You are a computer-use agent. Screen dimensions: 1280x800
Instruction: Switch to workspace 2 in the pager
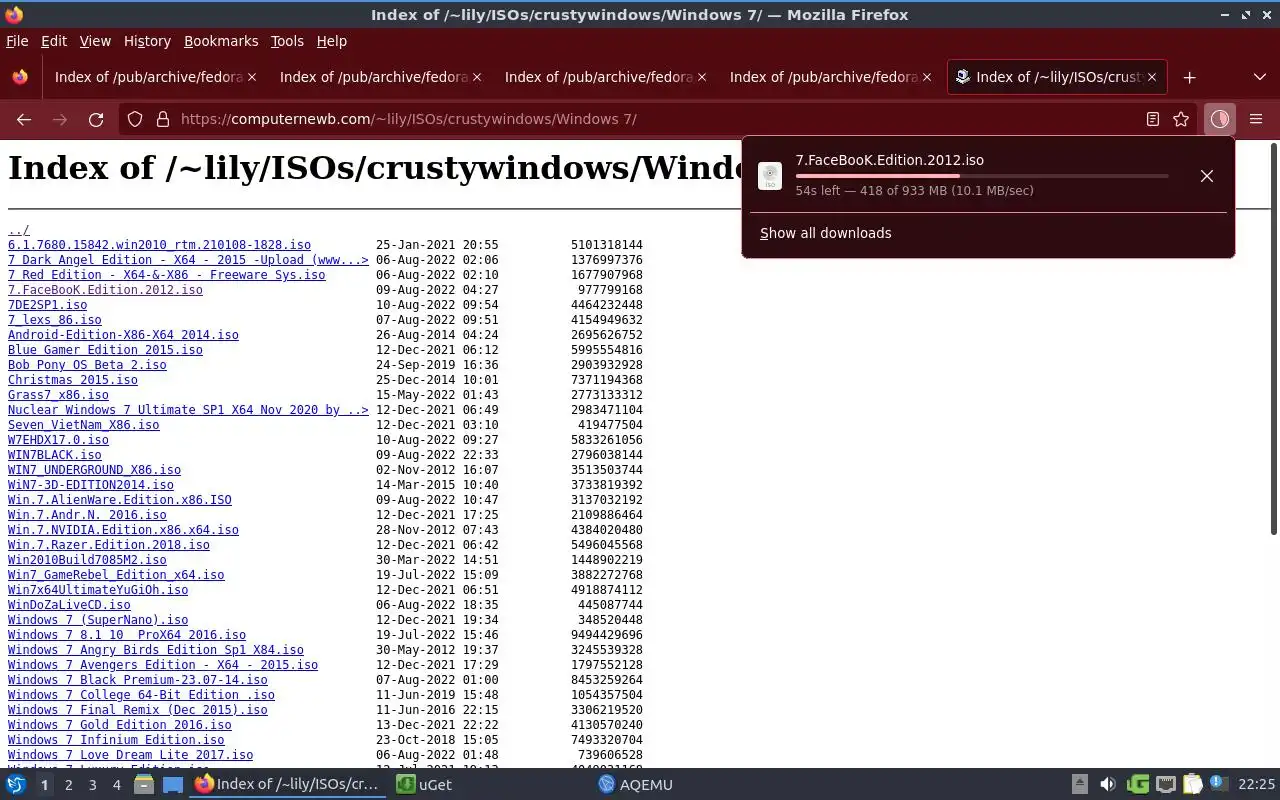pyautogui.click(x=68, y=785)
